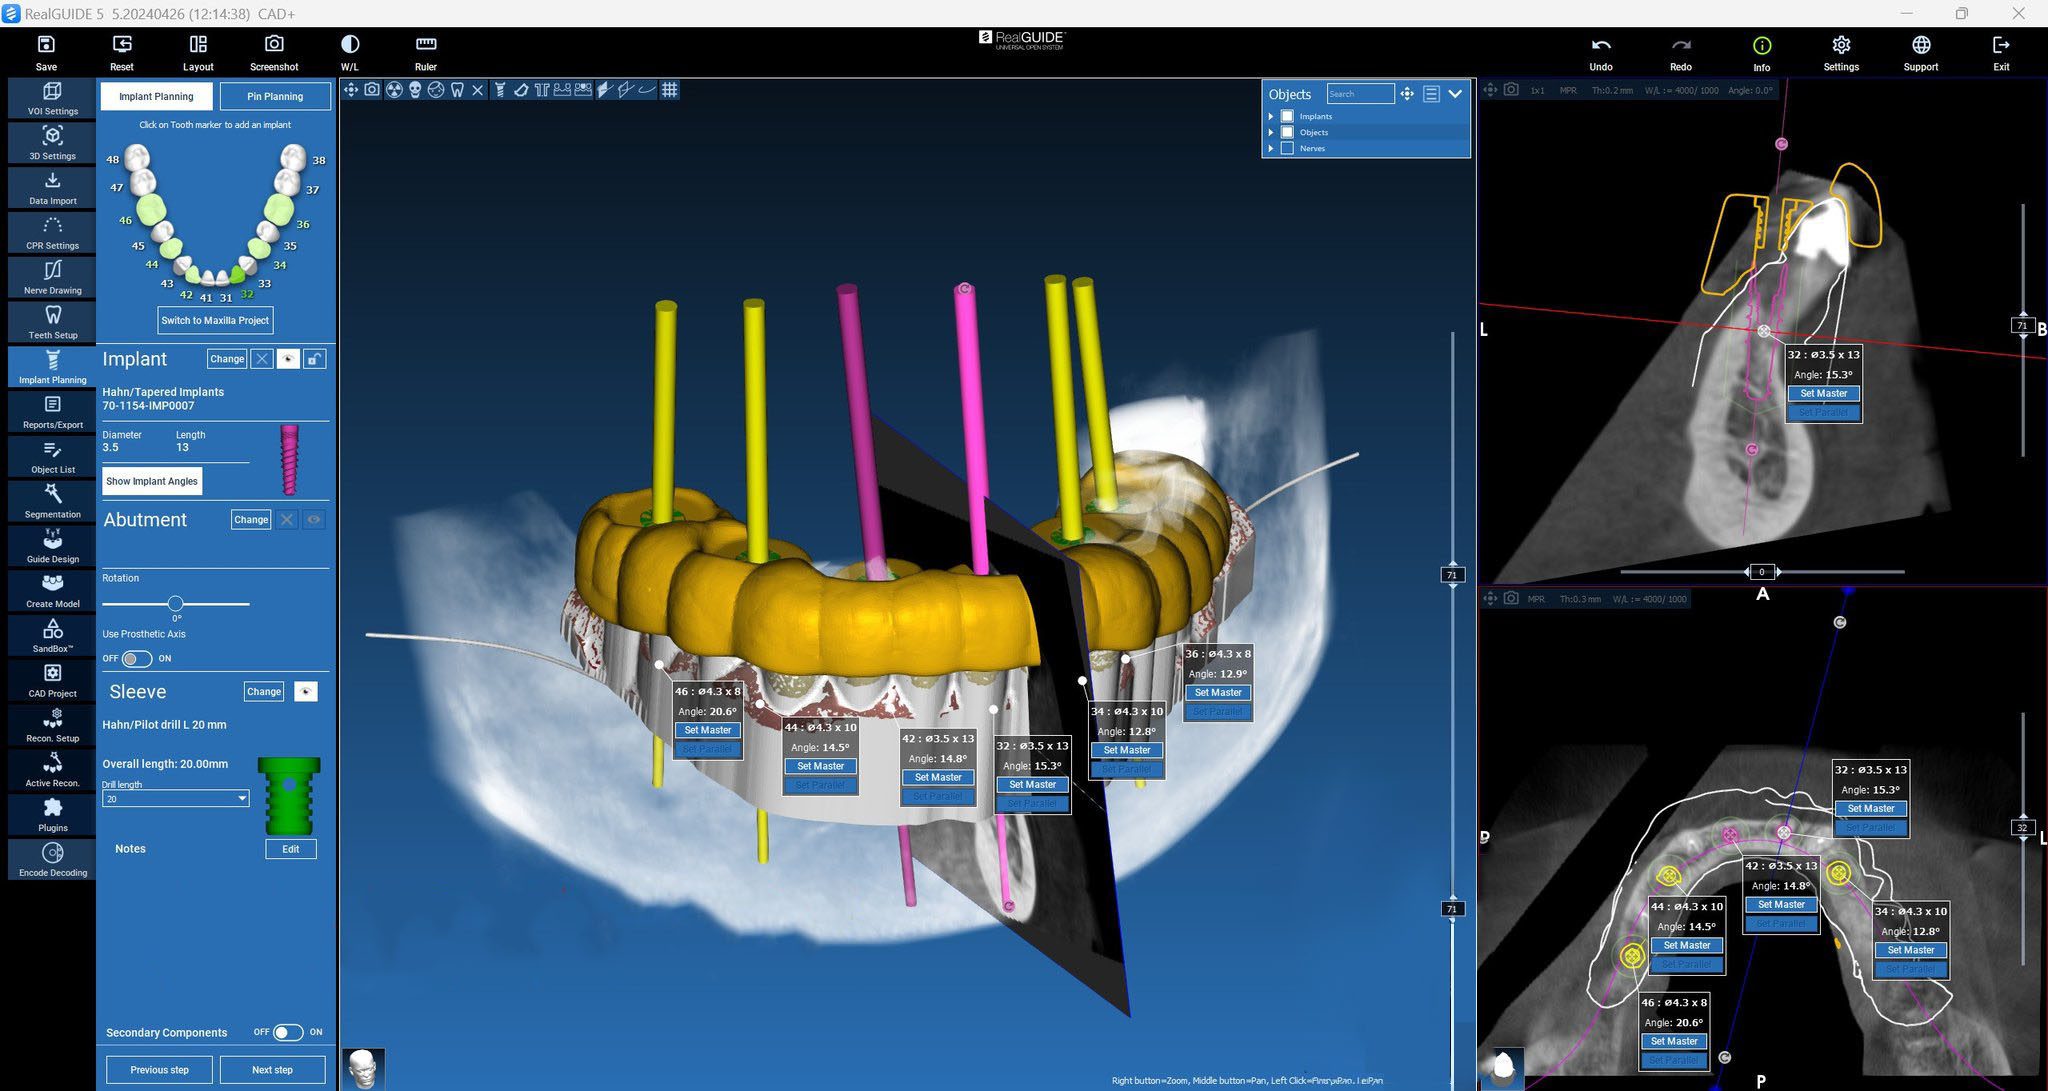Expand the Implants tree node
The height and width of the screenshot is (1091, 2048).
(1271, 116)
